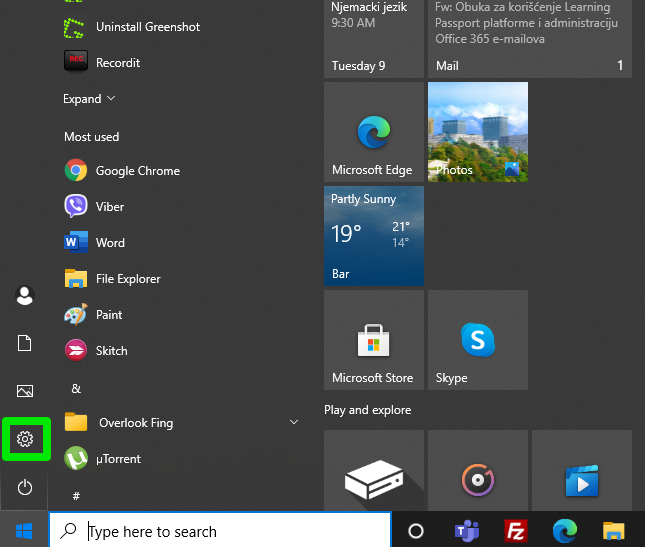Open Settings gear icon in Start sidebar

coord(25,439)
